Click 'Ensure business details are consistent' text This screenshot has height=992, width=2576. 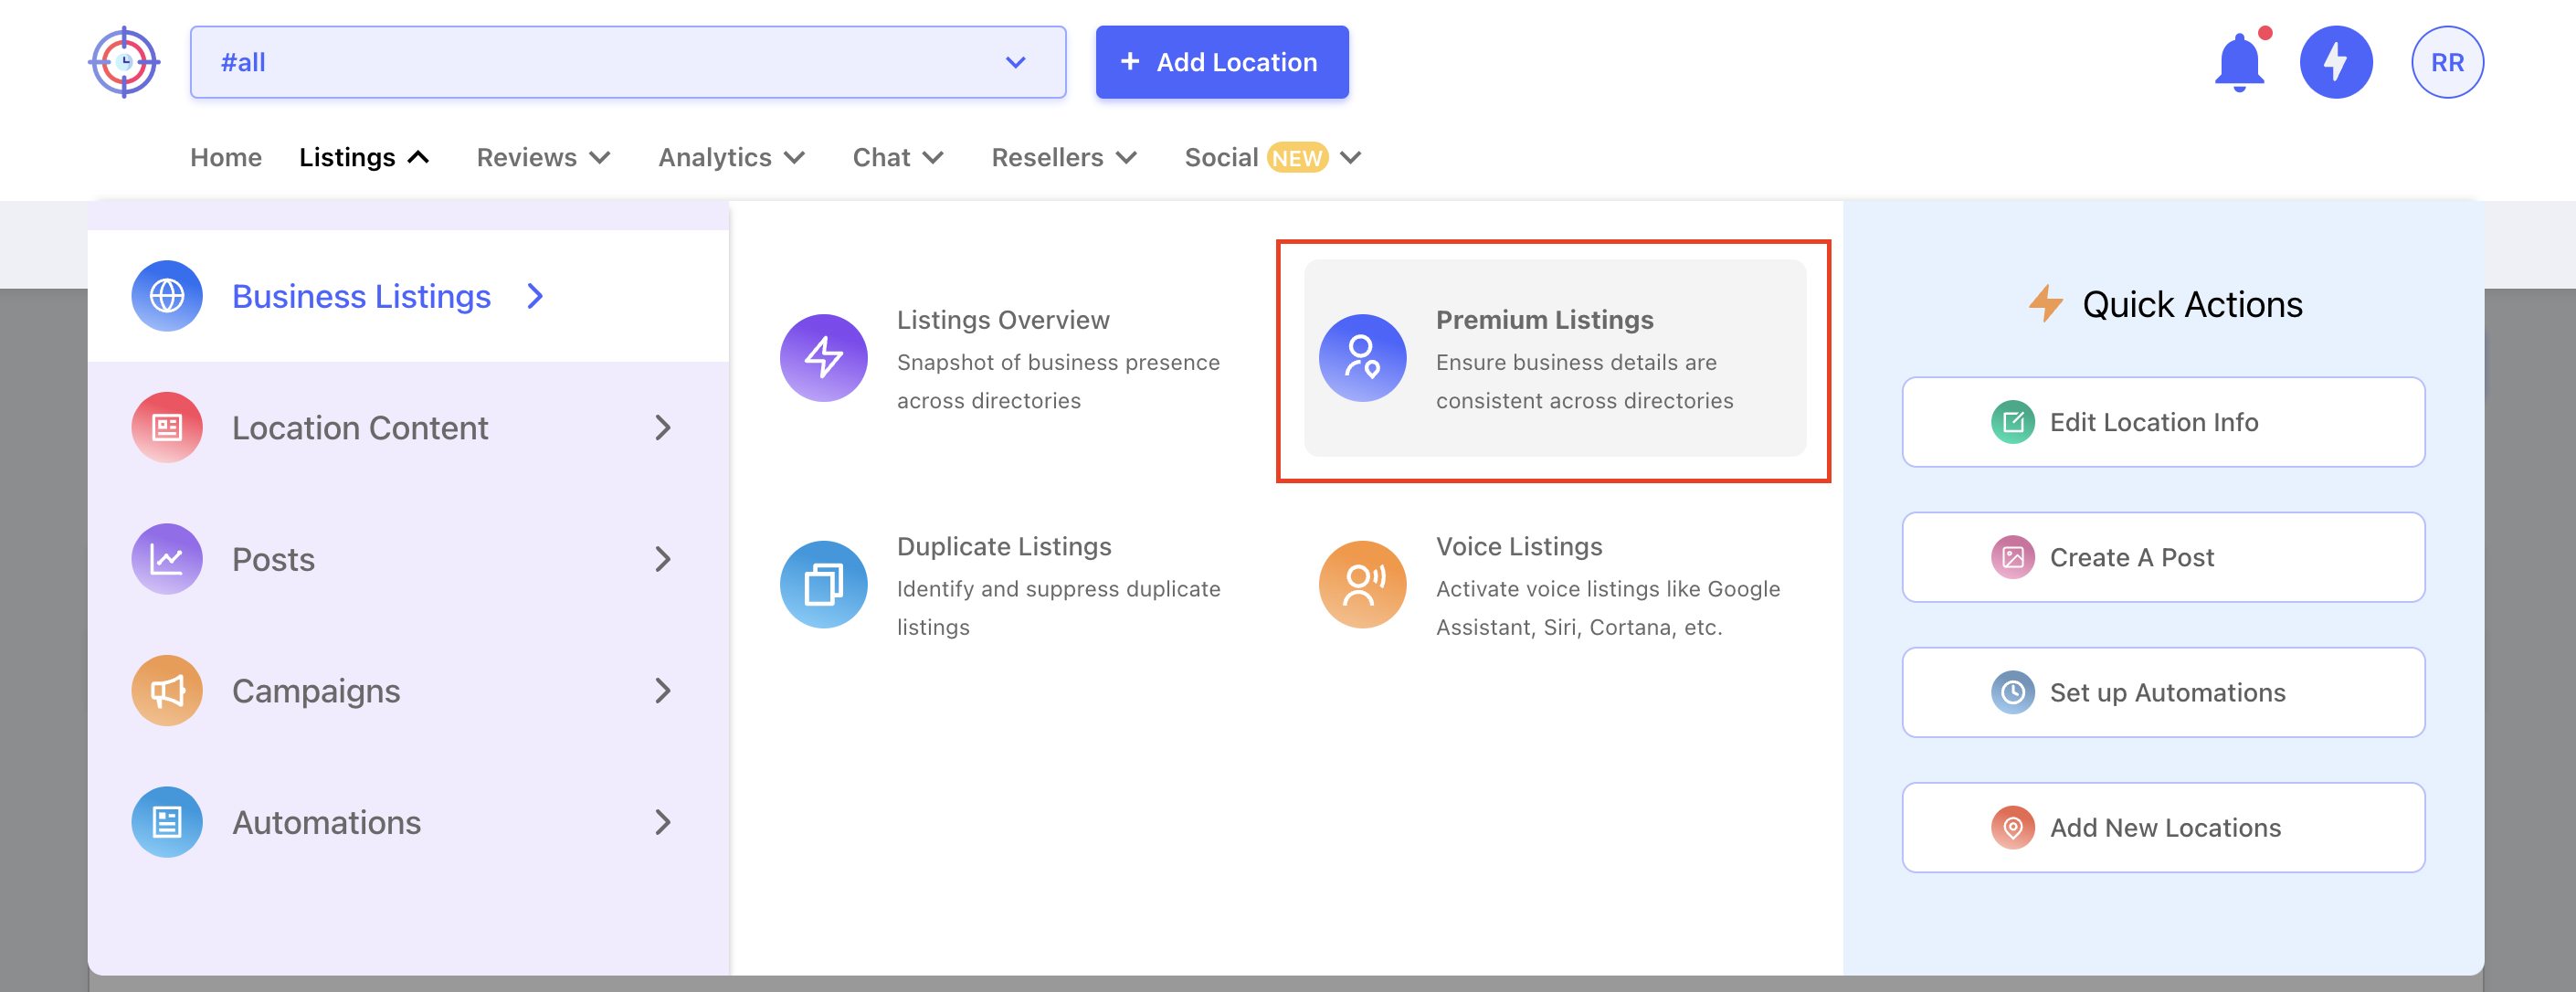[x=1584, y=381]
